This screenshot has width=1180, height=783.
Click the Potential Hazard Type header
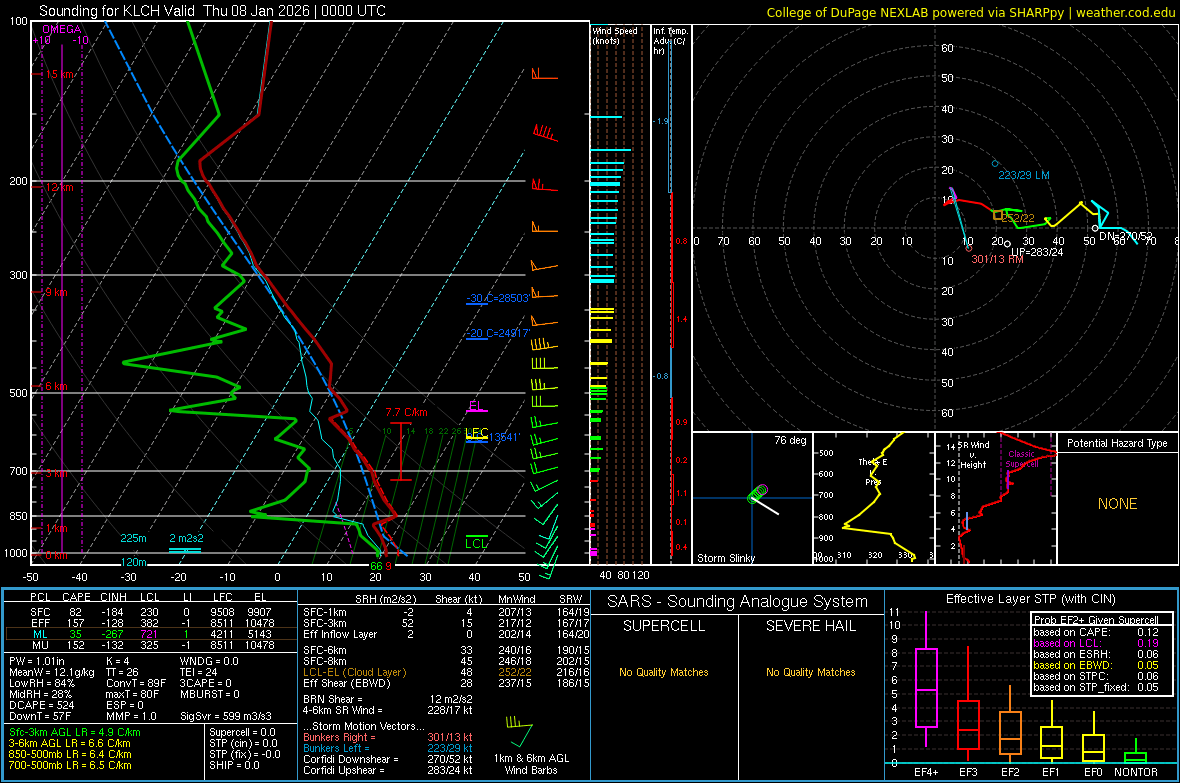(1117, 443)
